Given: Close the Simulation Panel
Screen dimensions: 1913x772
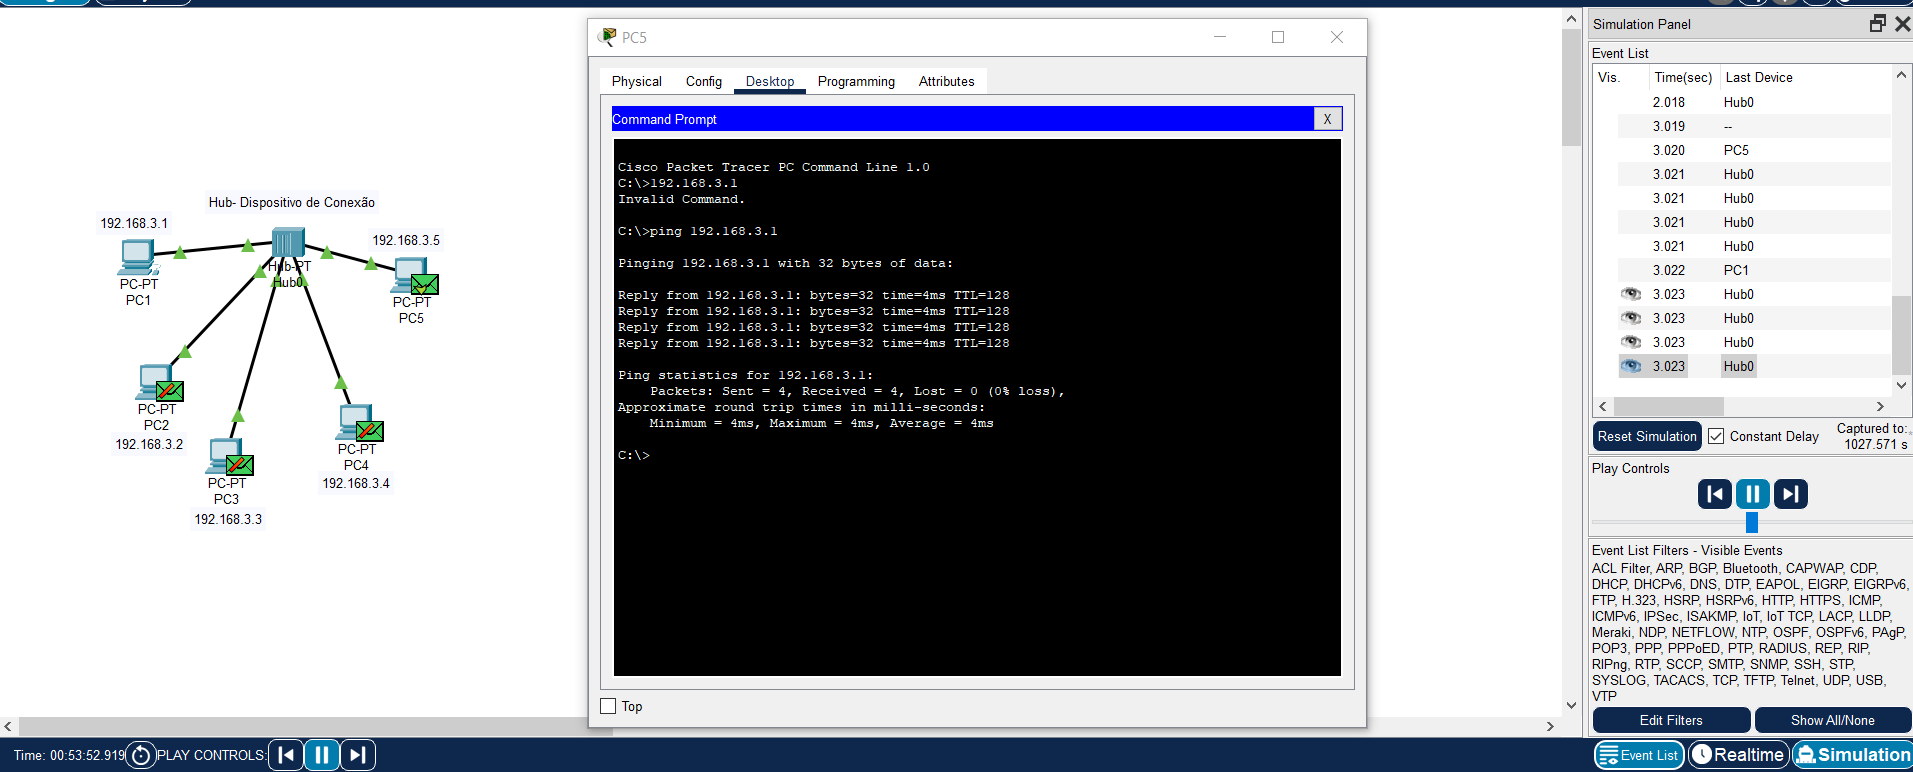Looking at the screenshot, I should 1902,24.
